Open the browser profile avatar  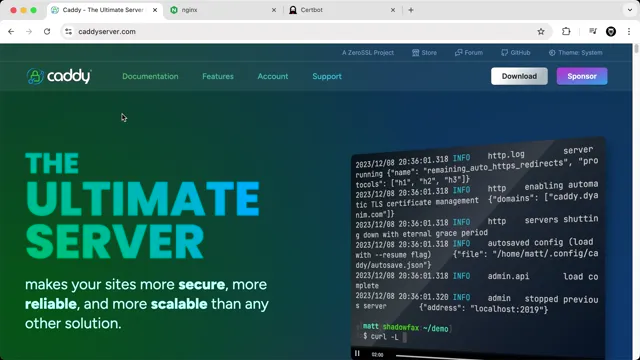[611, 31]
